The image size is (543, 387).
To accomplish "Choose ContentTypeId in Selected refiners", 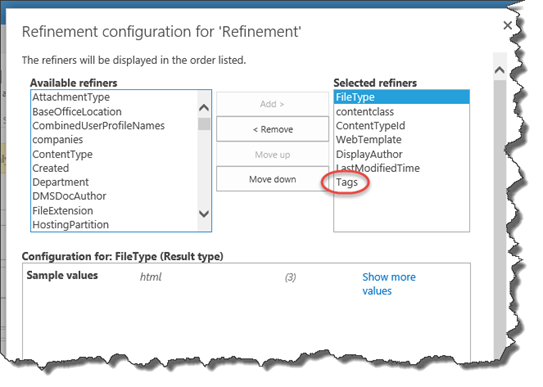I will click(x=370, y=126).
